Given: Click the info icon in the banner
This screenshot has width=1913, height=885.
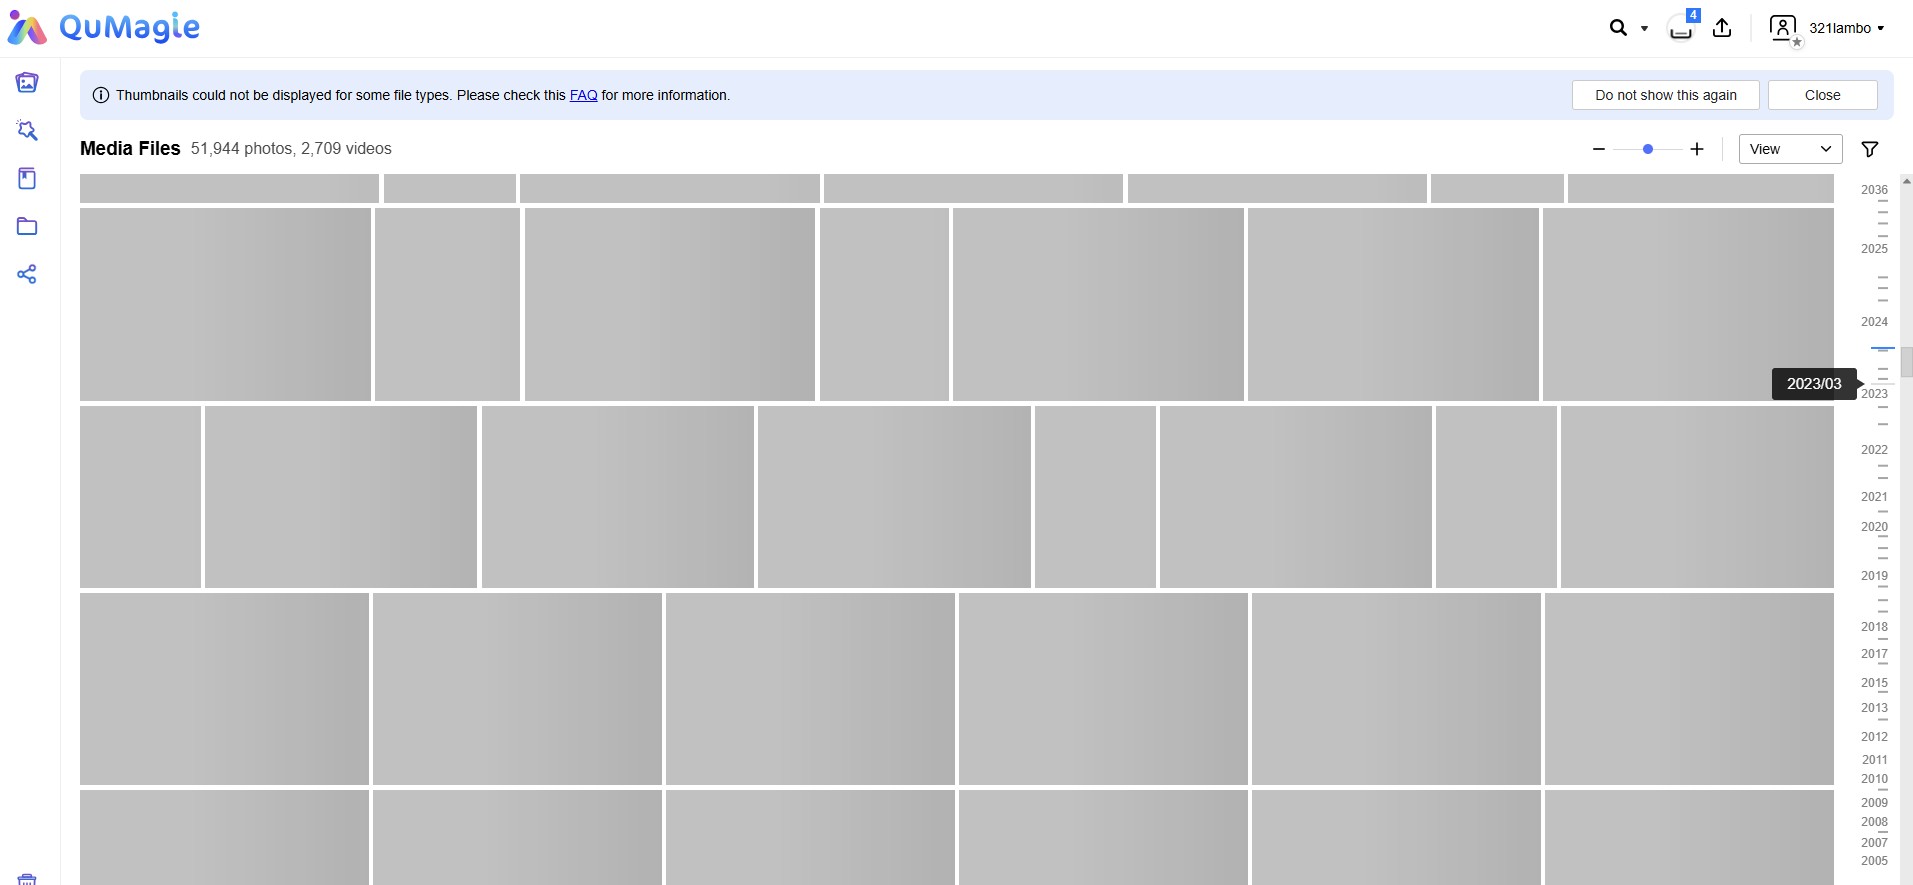Looking at the screenshot, I should point(101,95).
